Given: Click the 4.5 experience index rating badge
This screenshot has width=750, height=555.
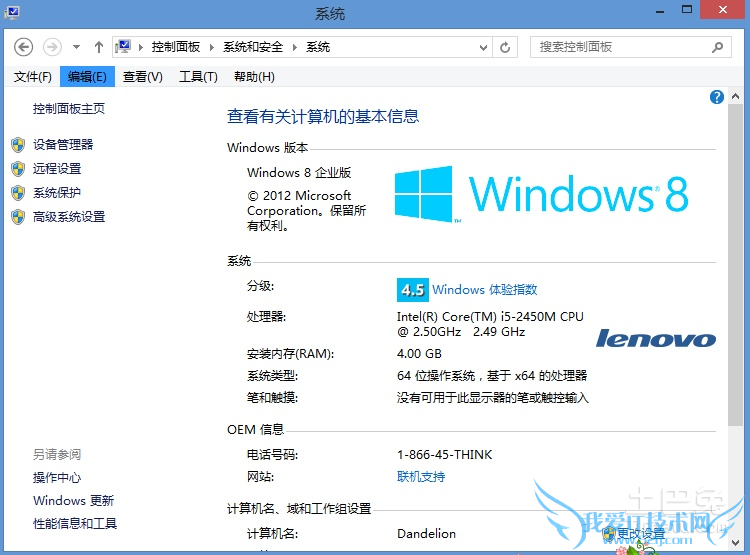Looking at the screenshot, I should coord(413,290).
